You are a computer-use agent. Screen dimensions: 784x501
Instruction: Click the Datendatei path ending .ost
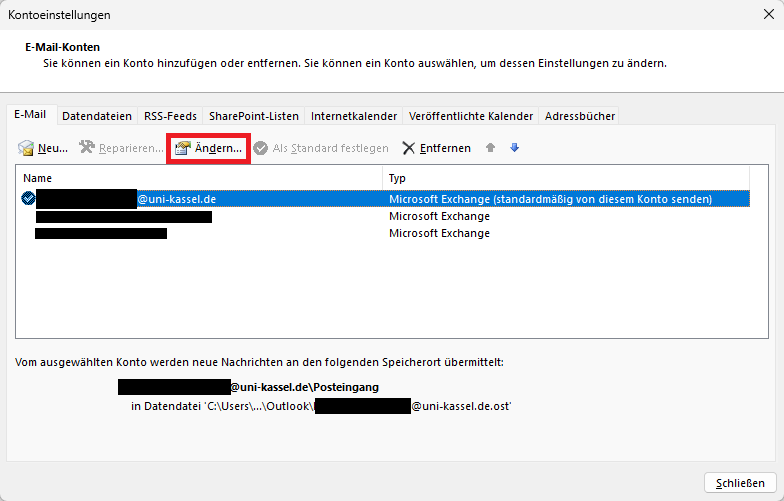321,406
